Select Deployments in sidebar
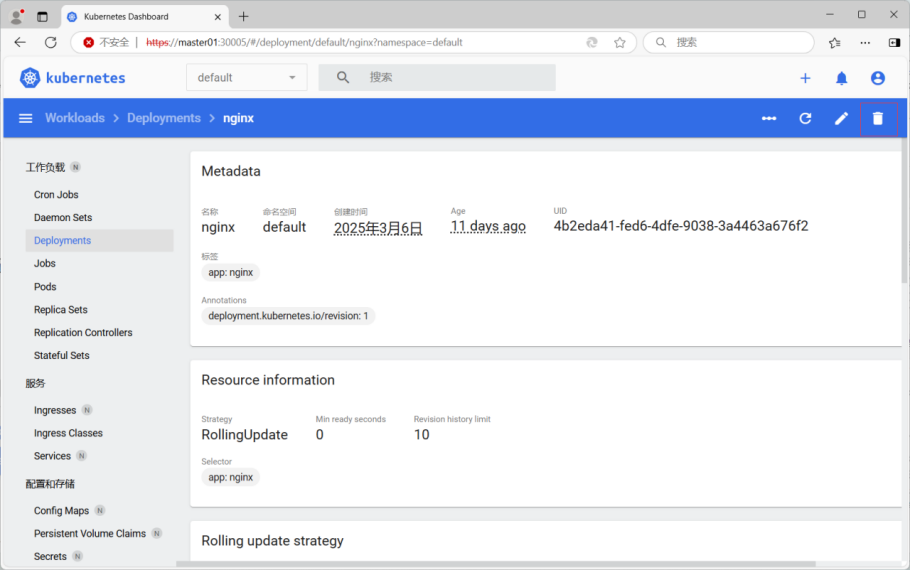Screen dimensions: 911x570 click(99, 241)
